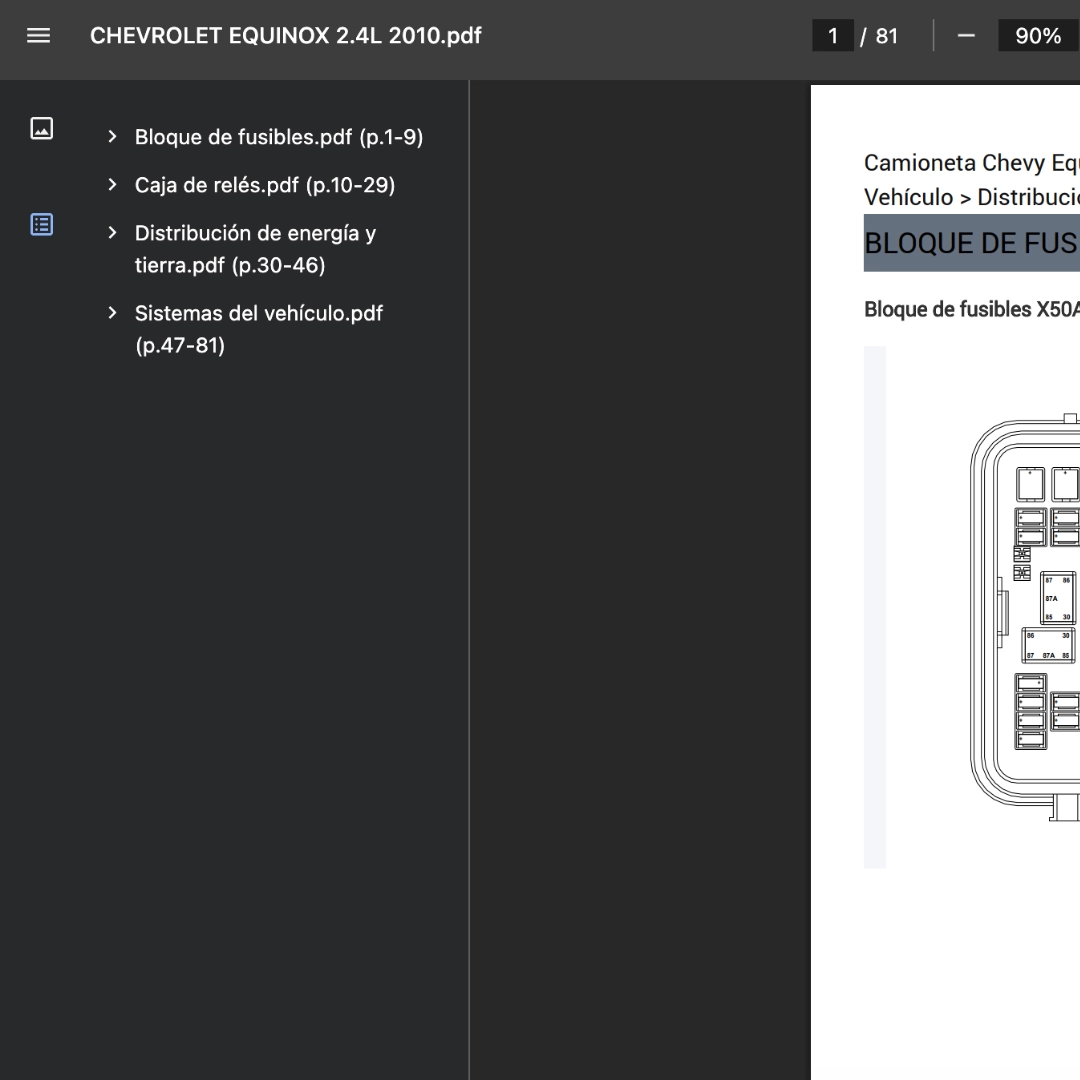Viewport: 1080px width, 1080px height.
Task: Expand the Sistemas del vehículo.pdf chevron
Action: [112, 313]
